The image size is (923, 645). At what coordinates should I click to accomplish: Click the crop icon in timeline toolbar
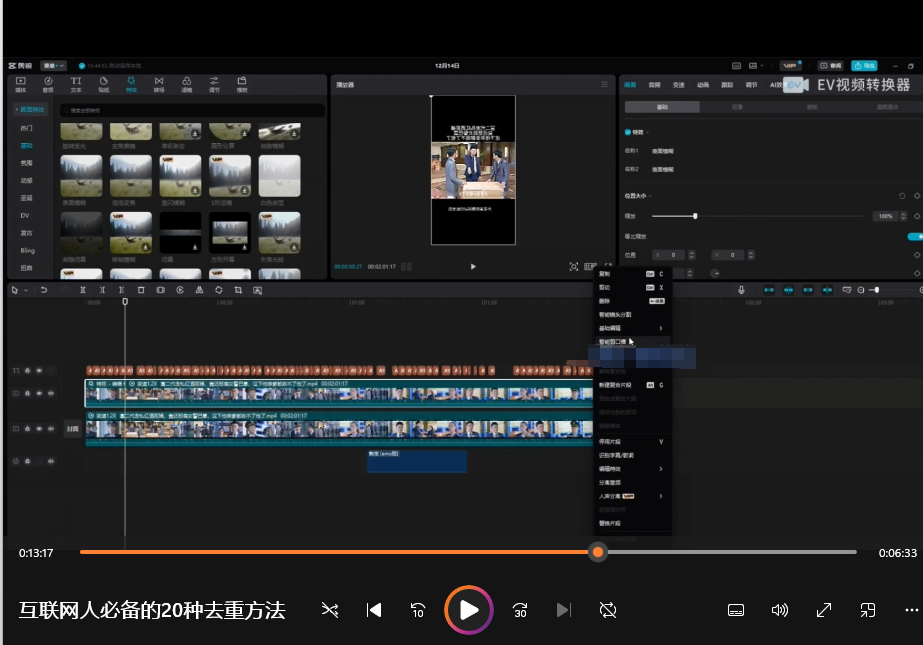[238, 290]
